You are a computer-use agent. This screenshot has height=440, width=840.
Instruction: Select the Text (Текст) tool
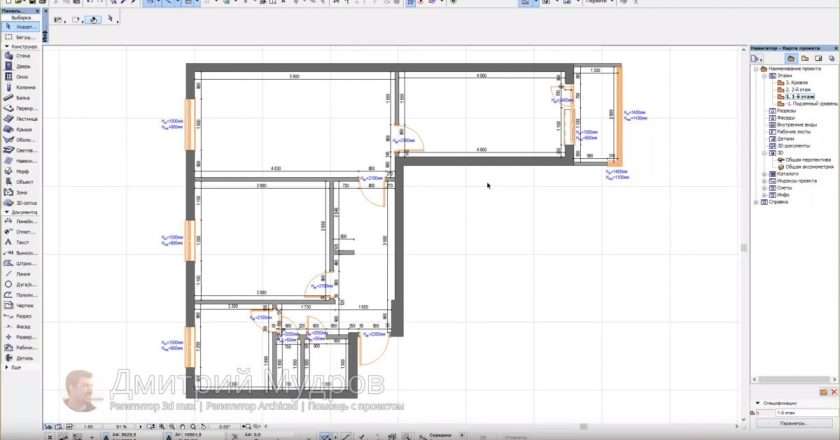tap(20, 242)
